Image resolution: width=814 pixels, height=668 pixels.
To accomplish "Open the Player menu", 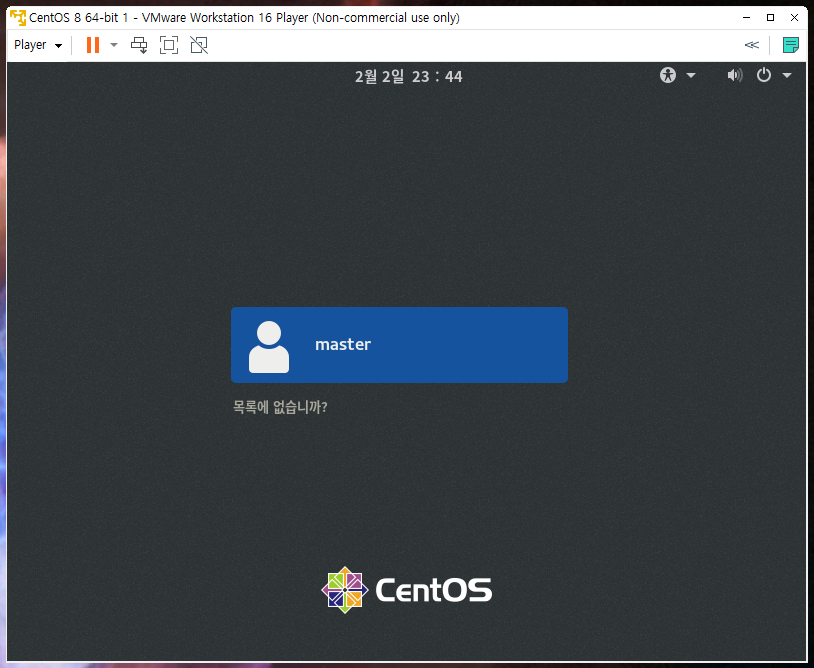I will tap(37, 45).
